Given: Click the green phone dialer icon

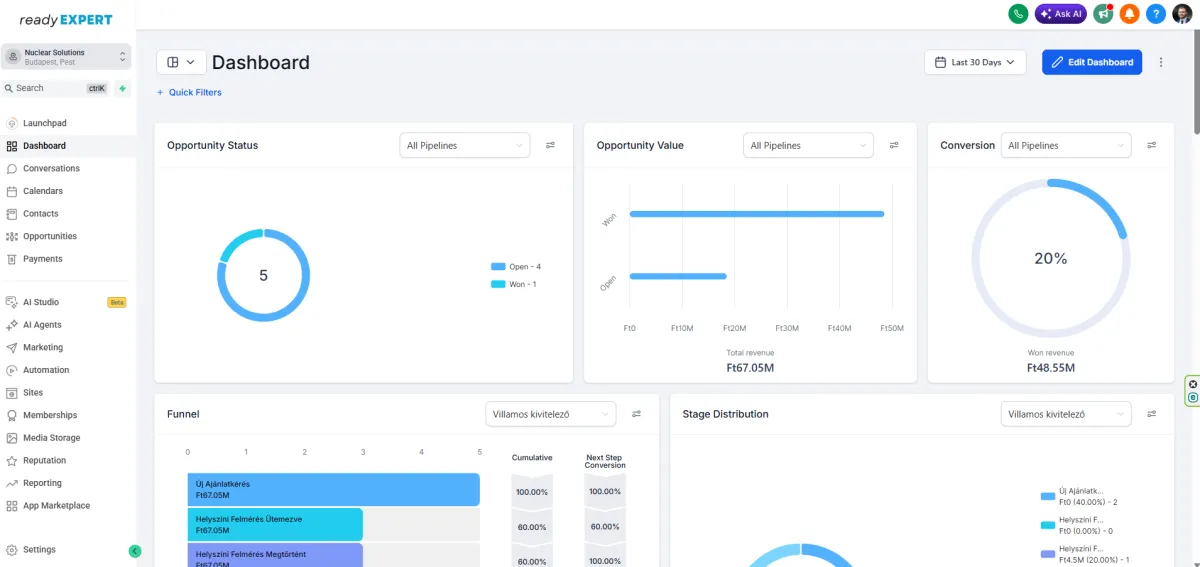Looking at the screenshot, I should [1018, 14].
